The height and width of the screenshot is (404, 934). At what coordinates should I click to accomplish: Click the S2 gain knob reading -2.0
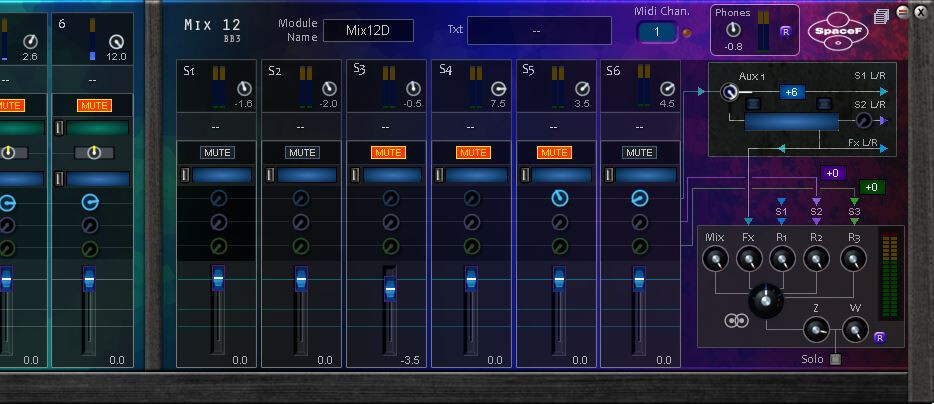(x=329, y=89)
